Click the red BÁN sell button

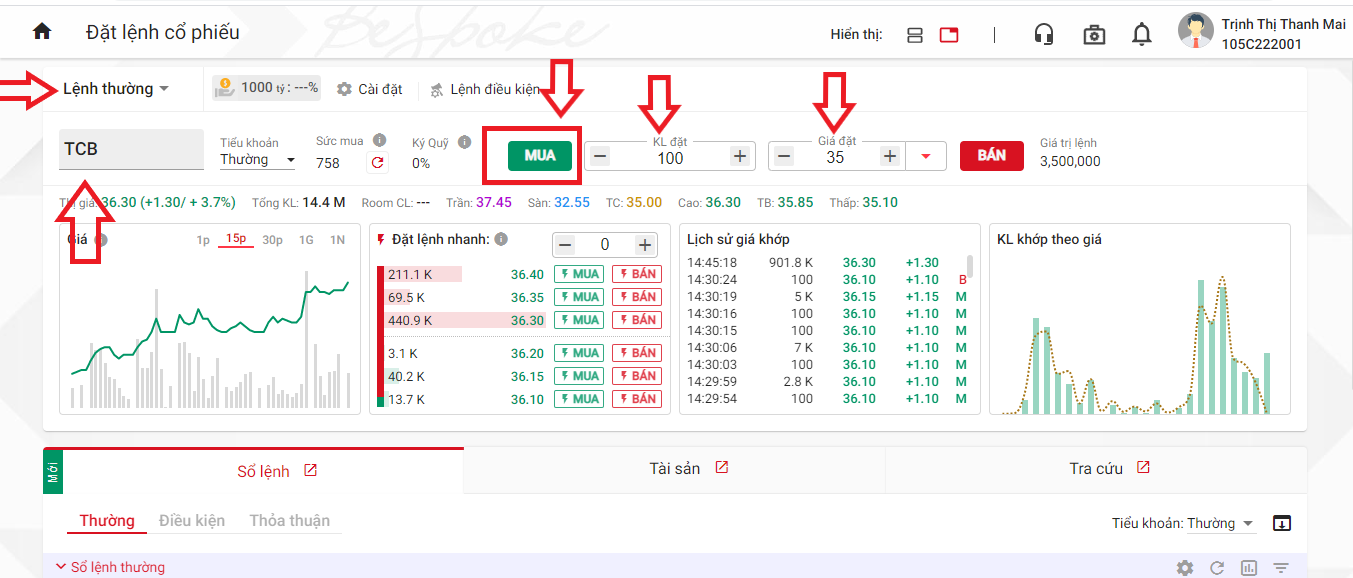coord(991,156)
